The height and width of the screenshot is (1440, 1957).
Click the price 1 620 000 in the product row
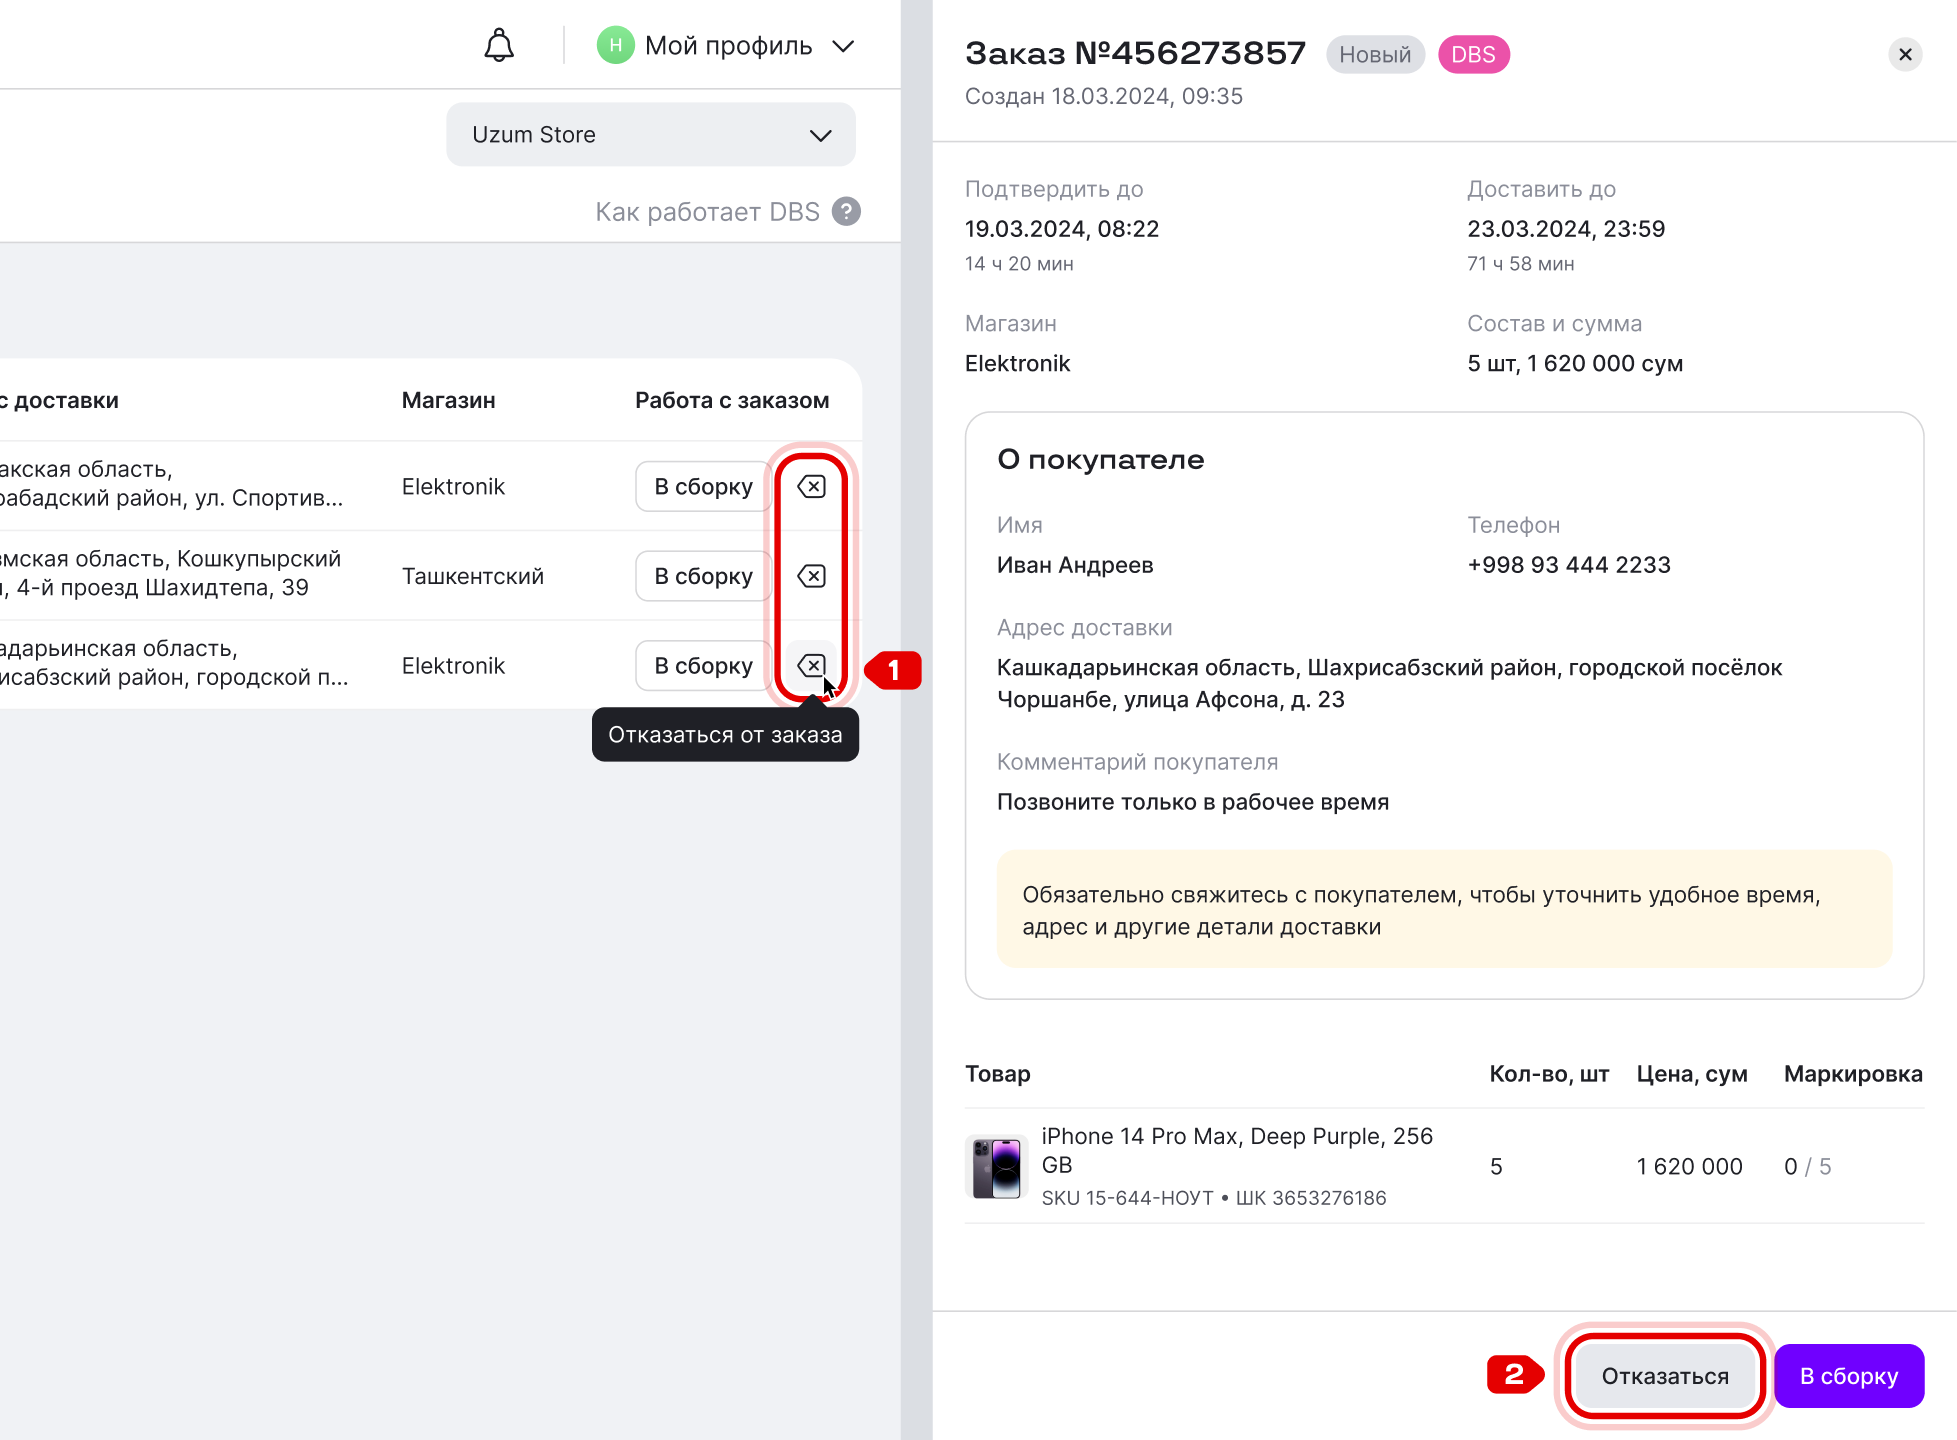[1689, 1167]
